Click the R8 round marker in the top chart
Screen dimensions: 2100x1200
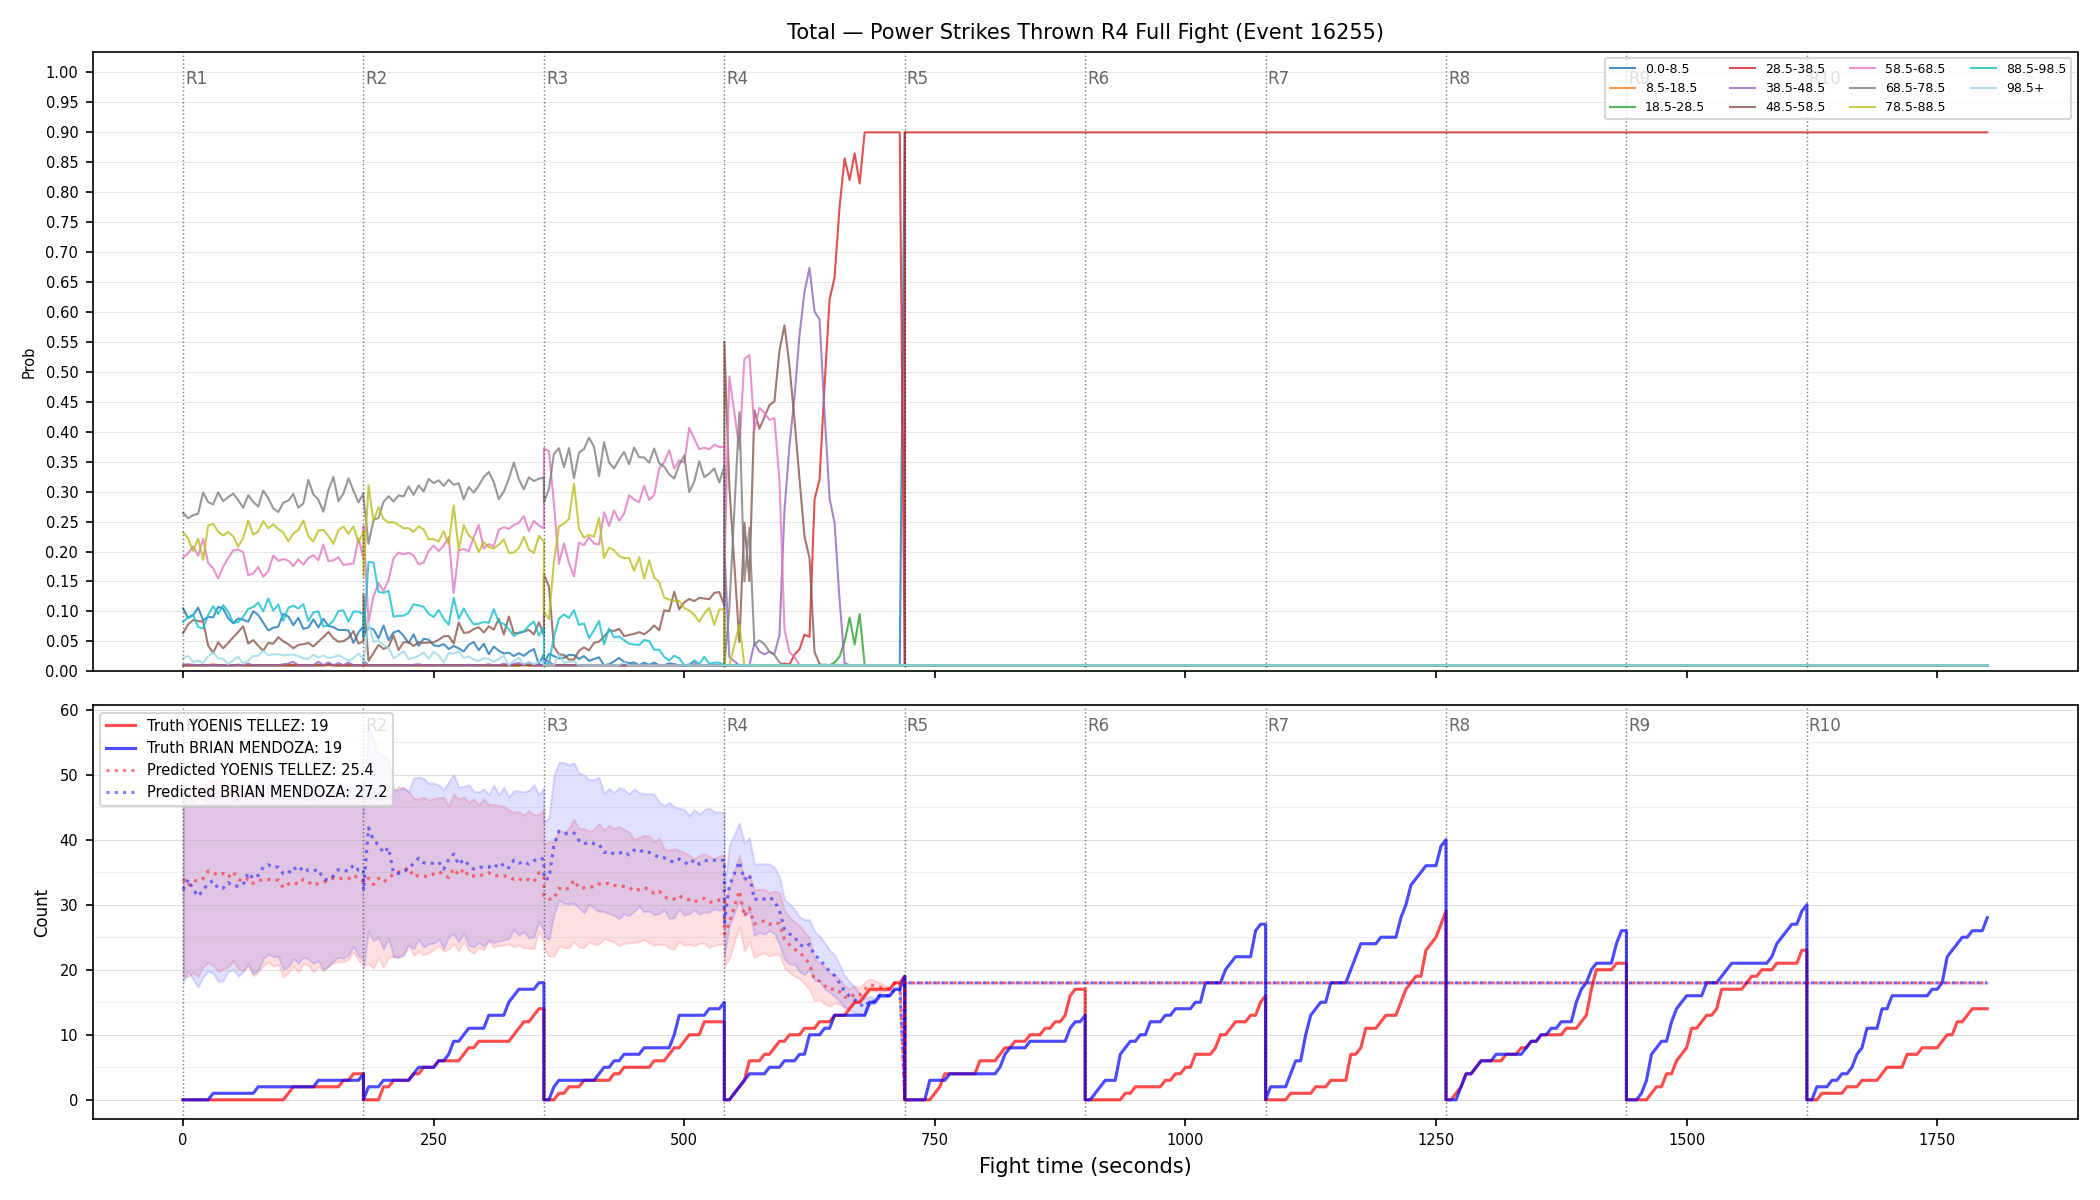pos(1459,78)
